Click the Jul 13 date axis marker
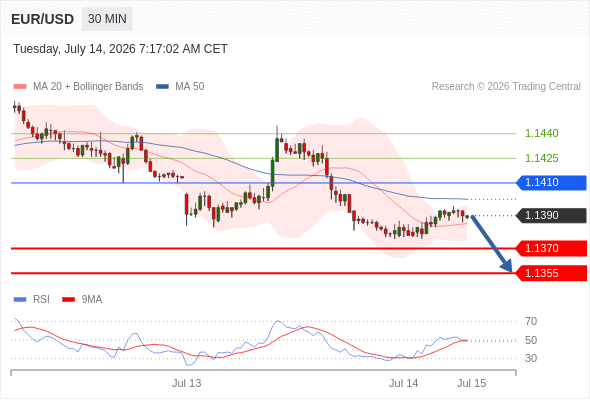This screenshot has width=590, height=400. (x=187, y=383)
